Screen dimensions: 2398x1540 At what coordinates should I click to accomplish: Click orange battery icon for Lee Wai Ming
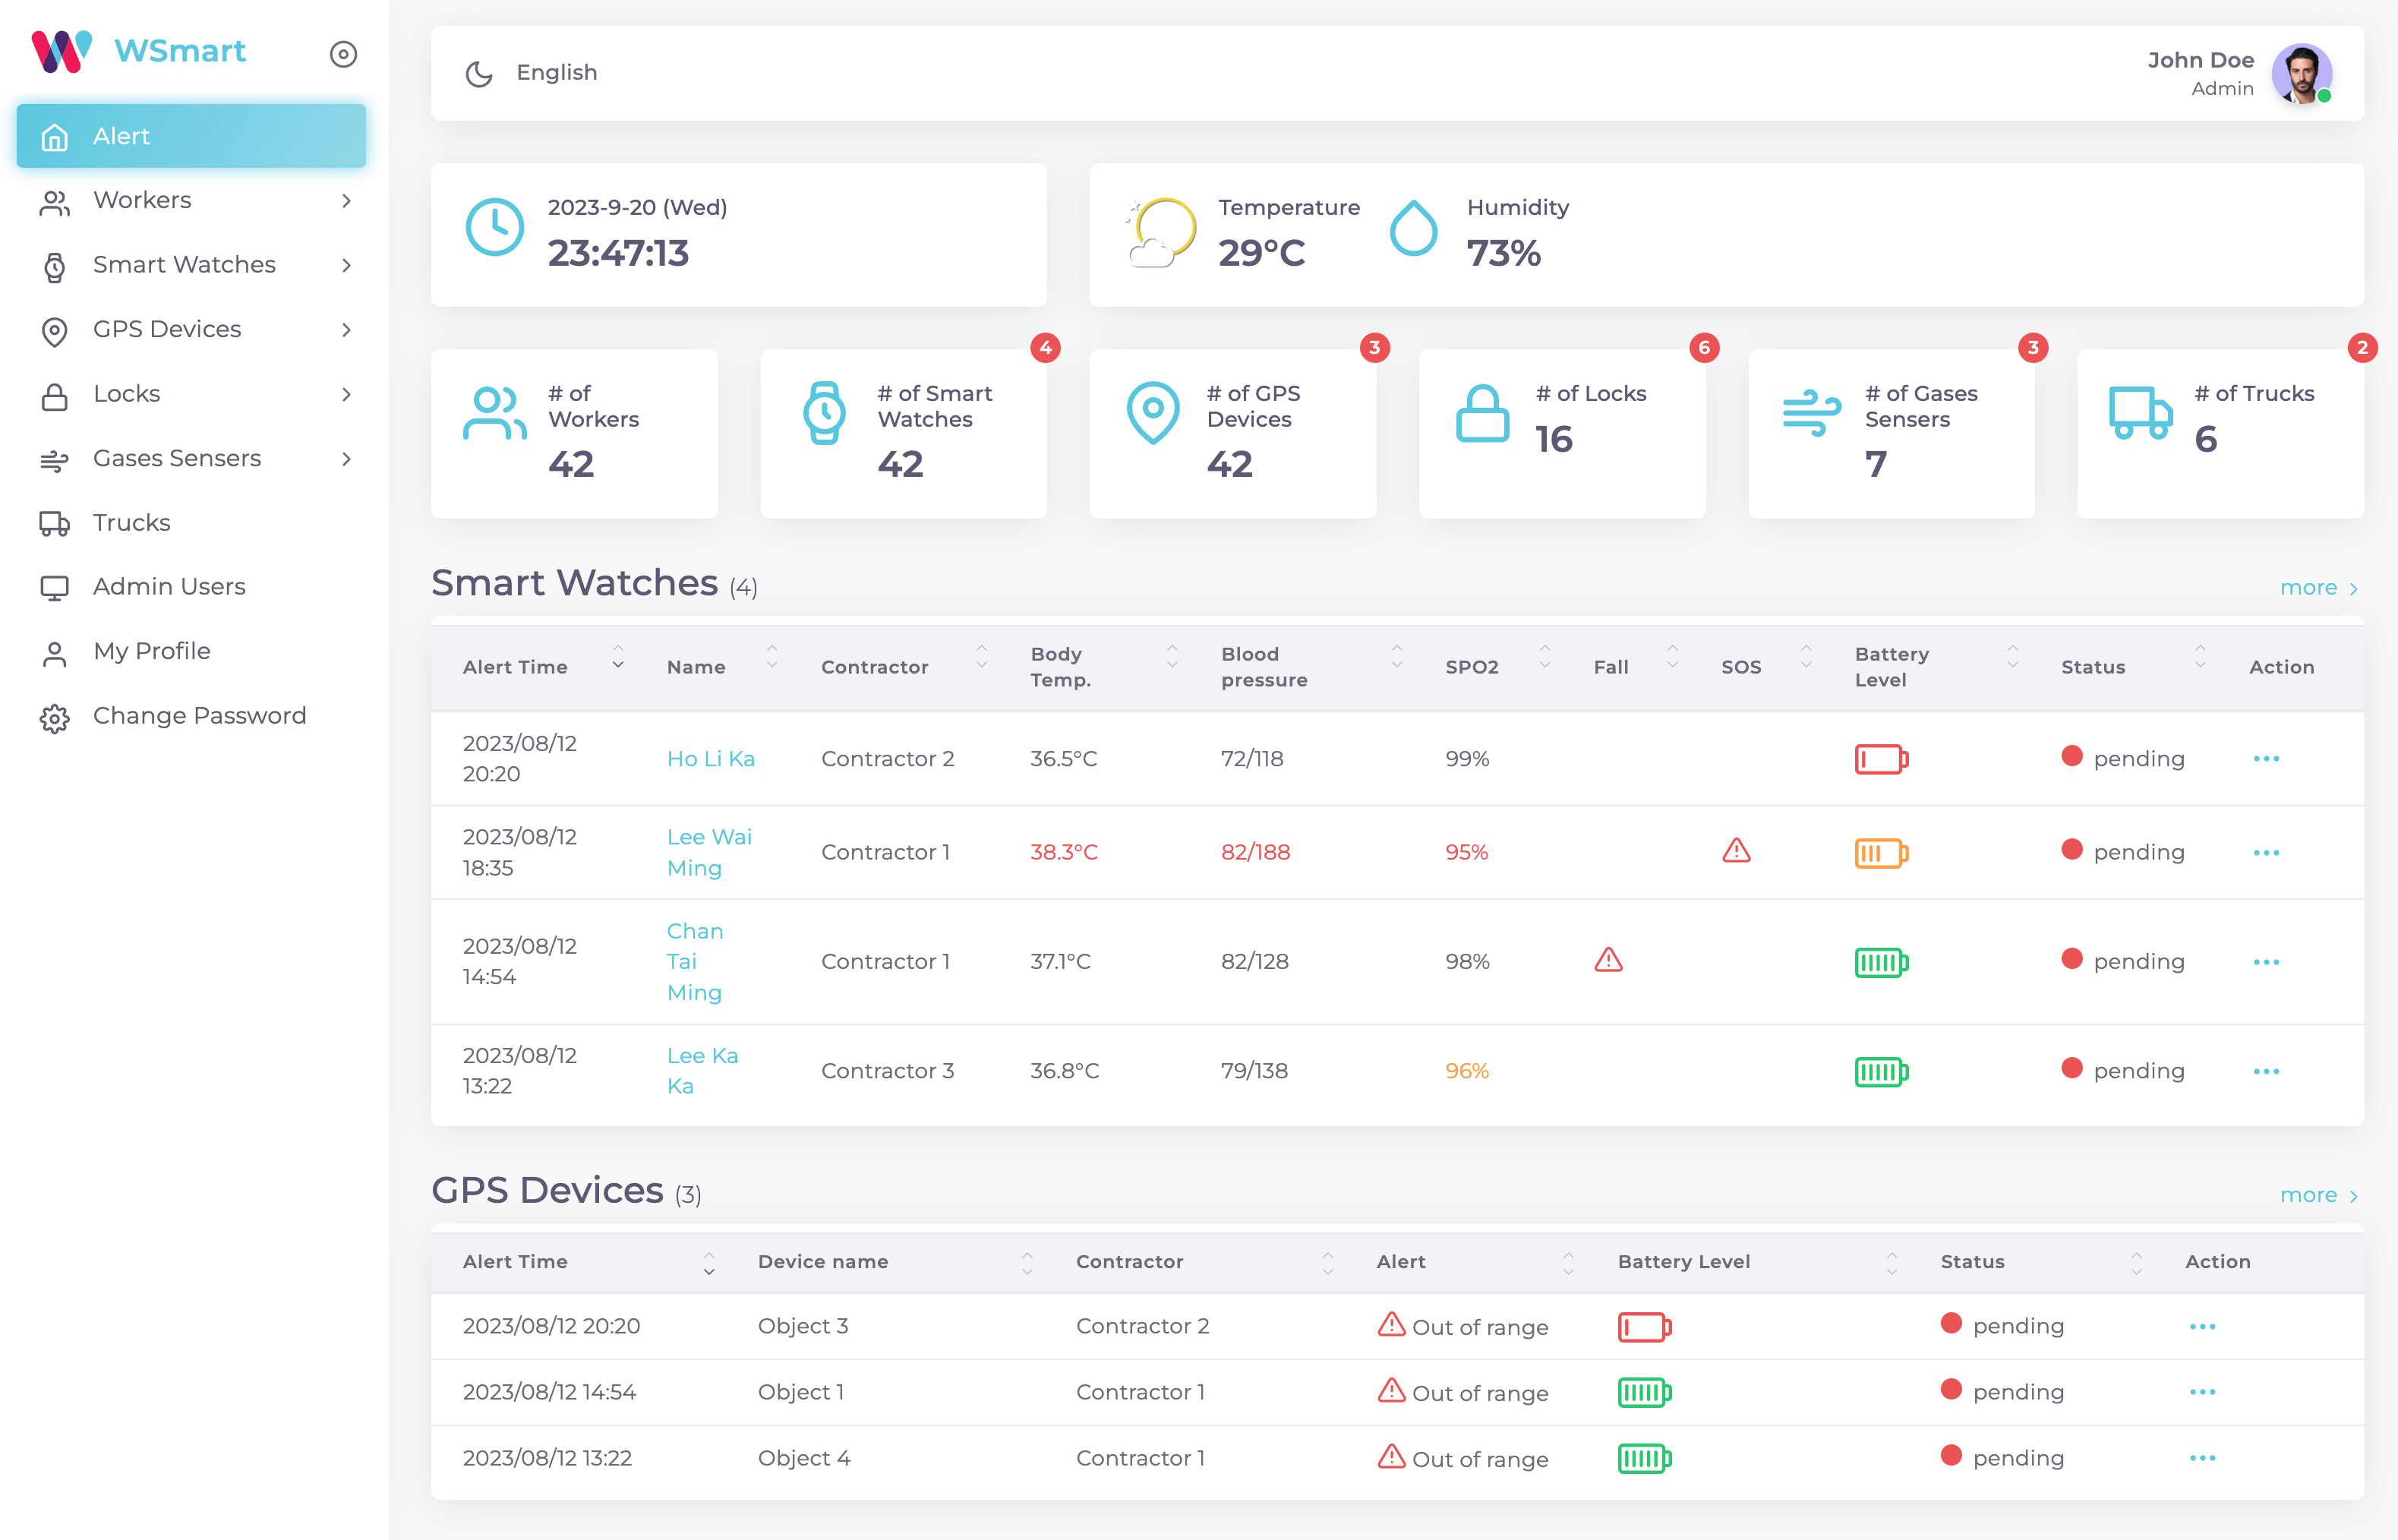click(1882, 854)
